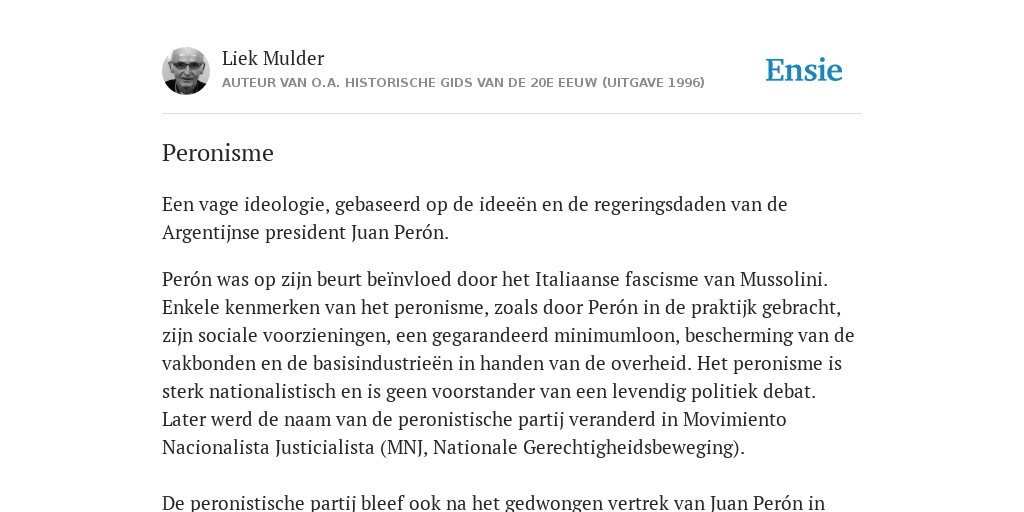Click the author subtitle about Historische Gids

coord(463,83)
